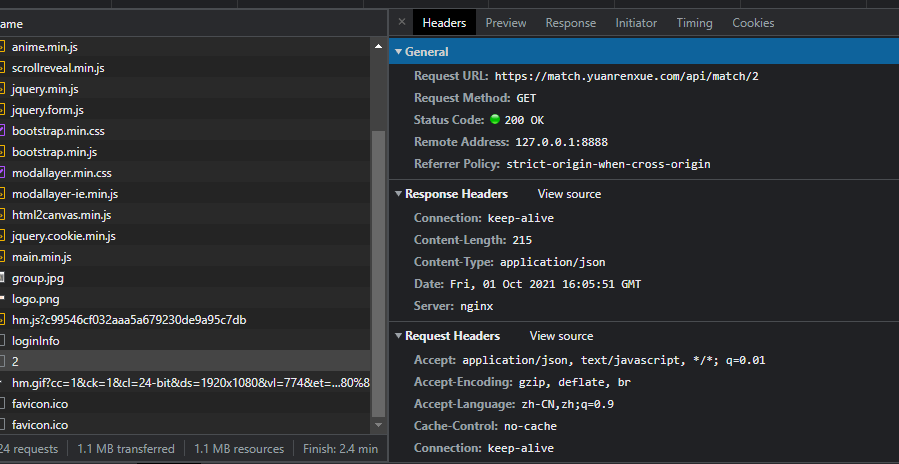Collapse the Response Headers section
The image size is (899, 464).
tap(398, 194)
